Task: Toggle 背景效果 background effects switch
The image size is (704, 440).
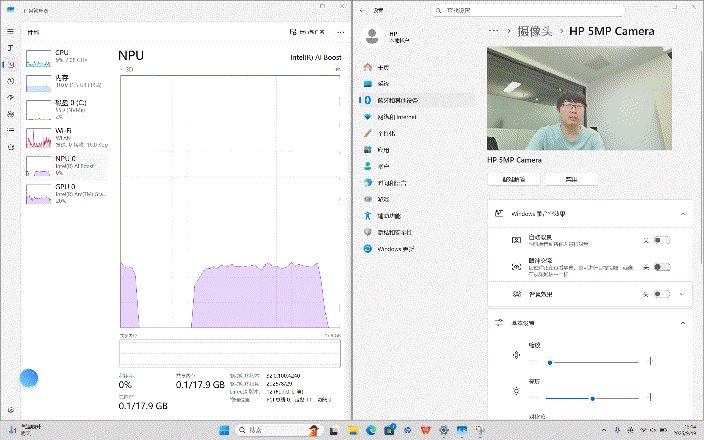Action: point(662,294)
